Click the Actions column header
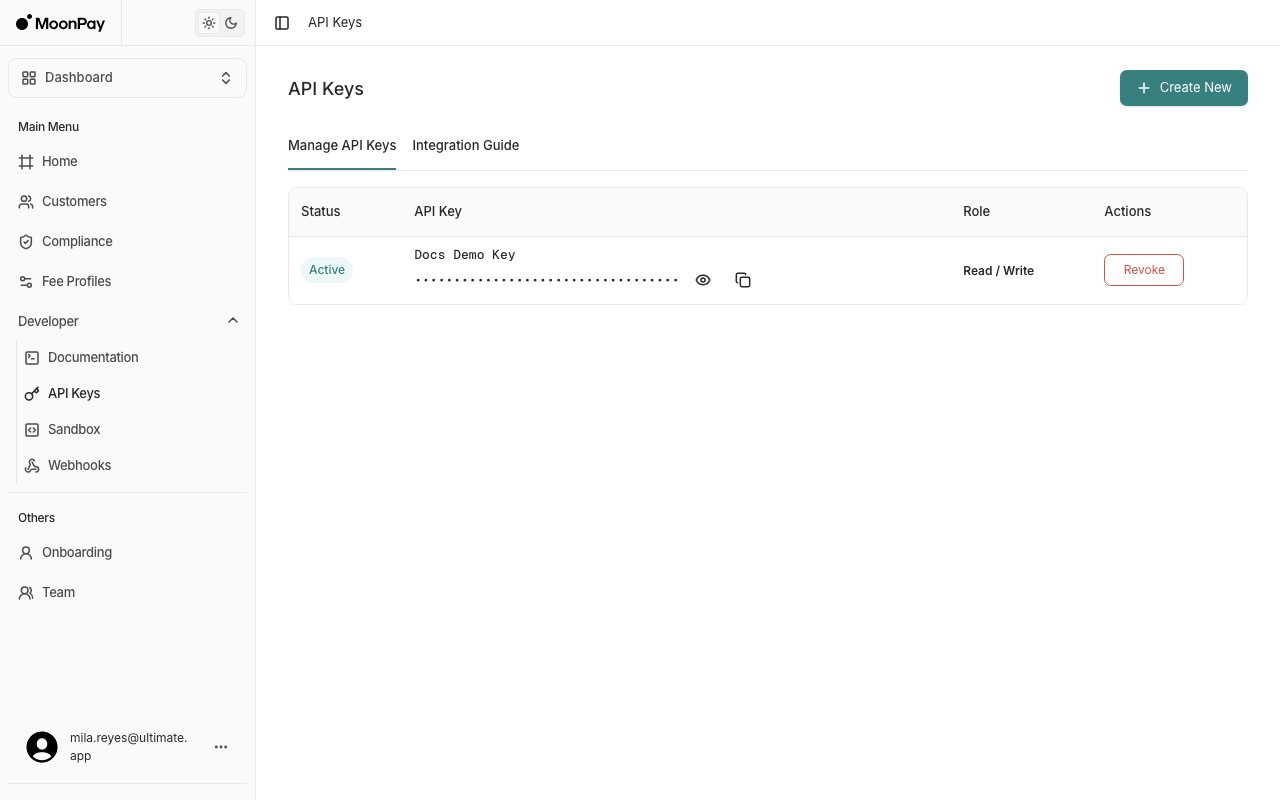 (x=1127, y=211)
